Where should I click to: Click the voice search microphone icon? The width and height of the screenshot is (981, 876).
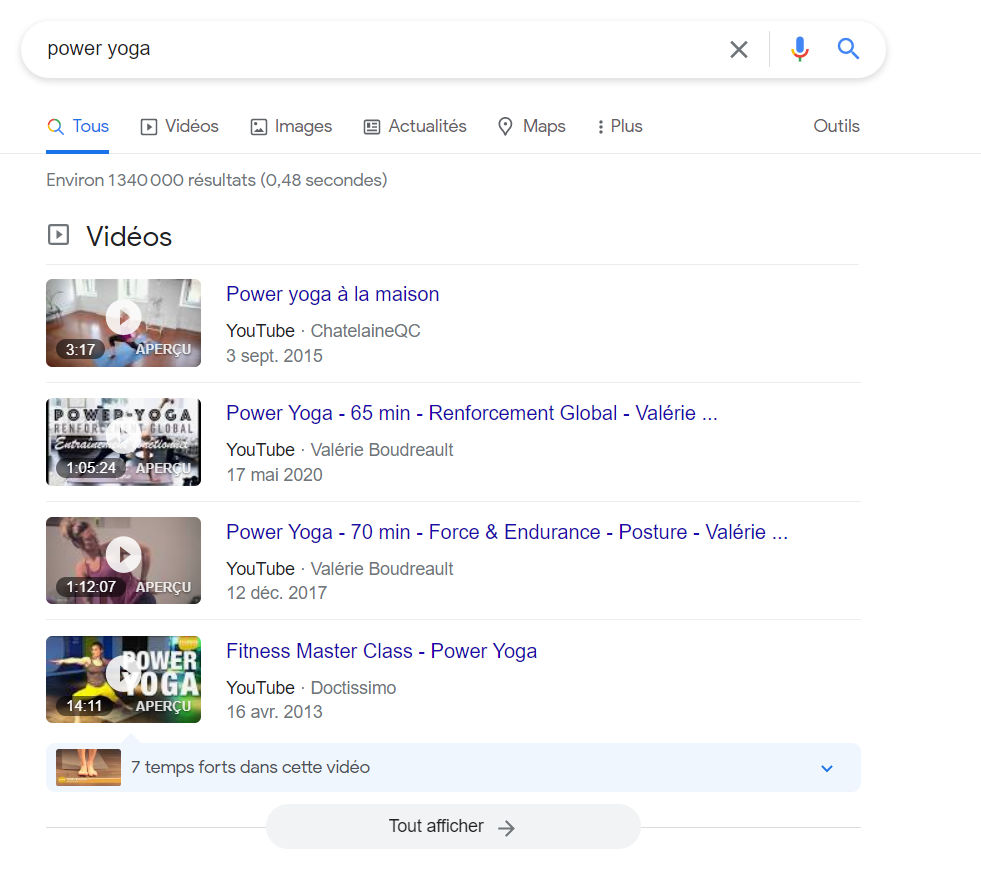point(799,48)
